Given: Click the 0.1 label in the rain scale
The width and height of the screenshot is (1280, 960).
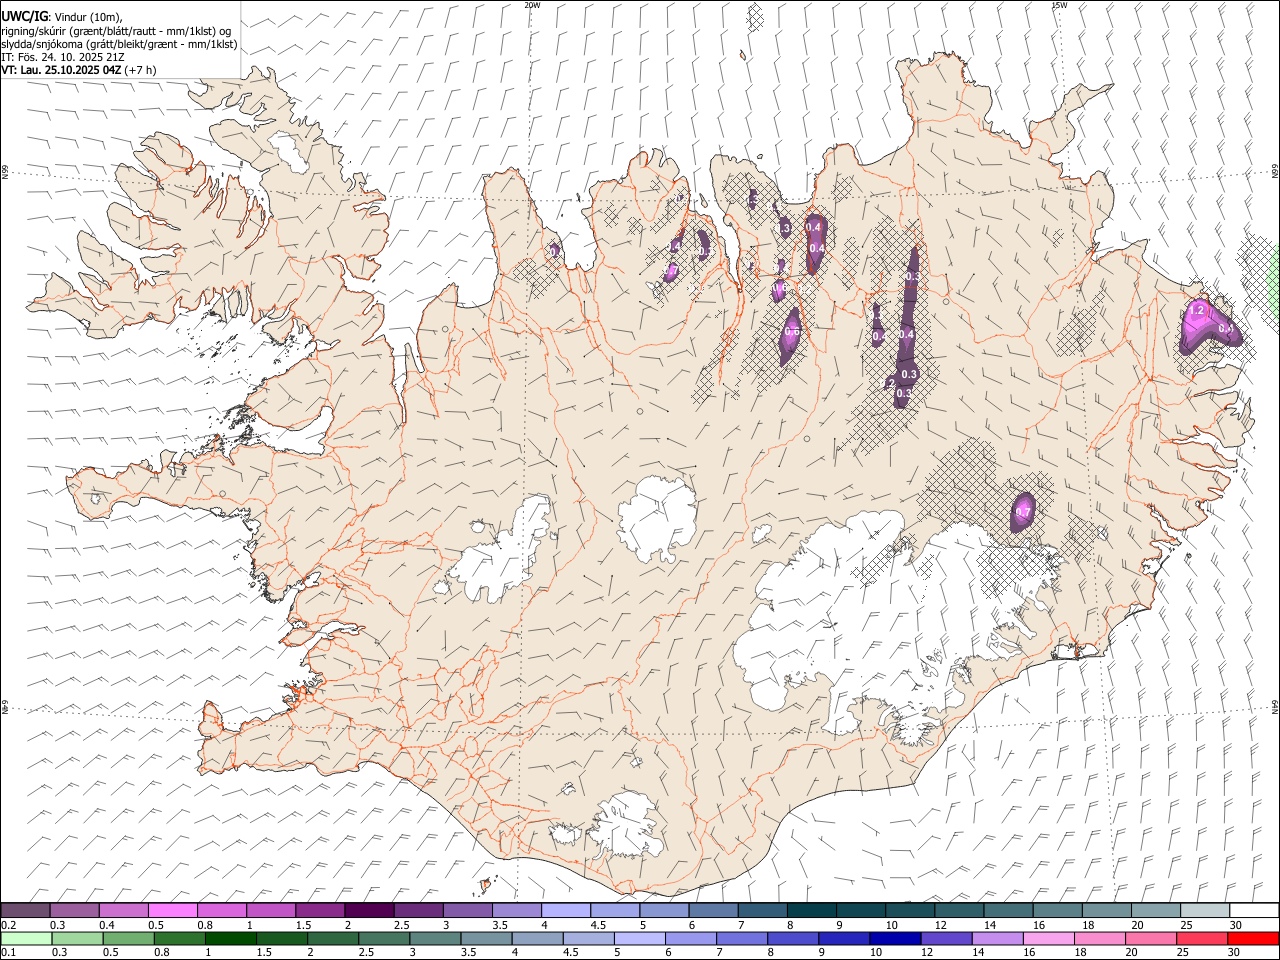Looking at the screenshot, I should tap(7, 953).
